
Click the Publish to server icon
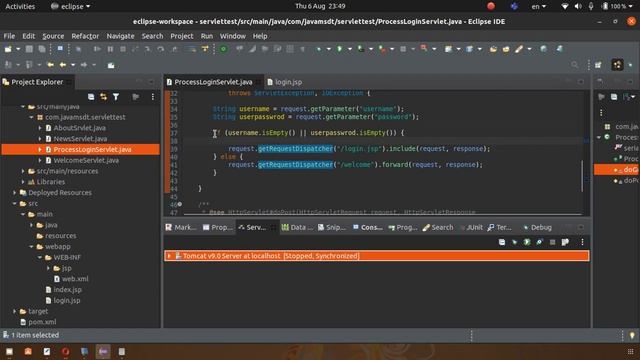click(x=565, y=242)
